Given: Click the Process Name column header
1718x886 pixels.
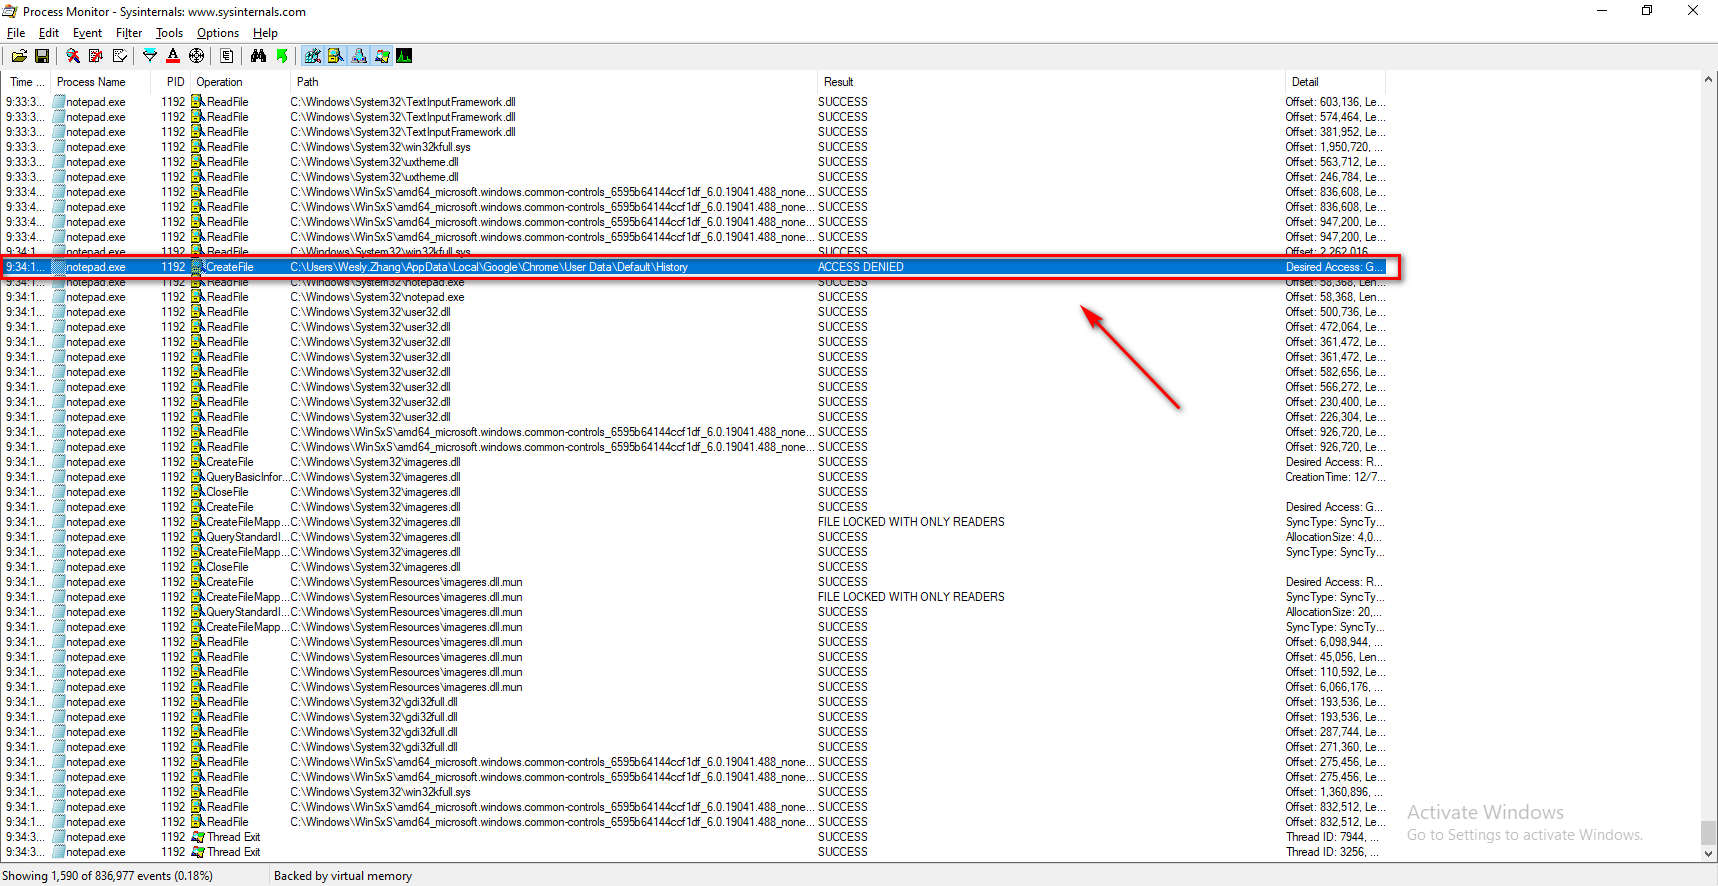Looking at the screenshot, I should 100,82.
